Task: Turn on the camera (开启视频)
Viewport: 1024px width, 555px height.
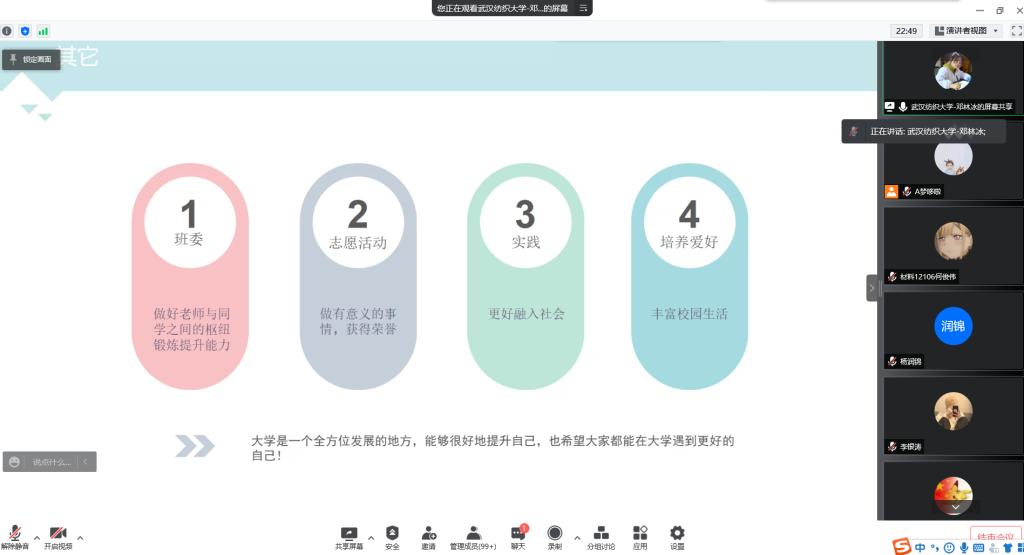Action: click(x=58, y=537)
